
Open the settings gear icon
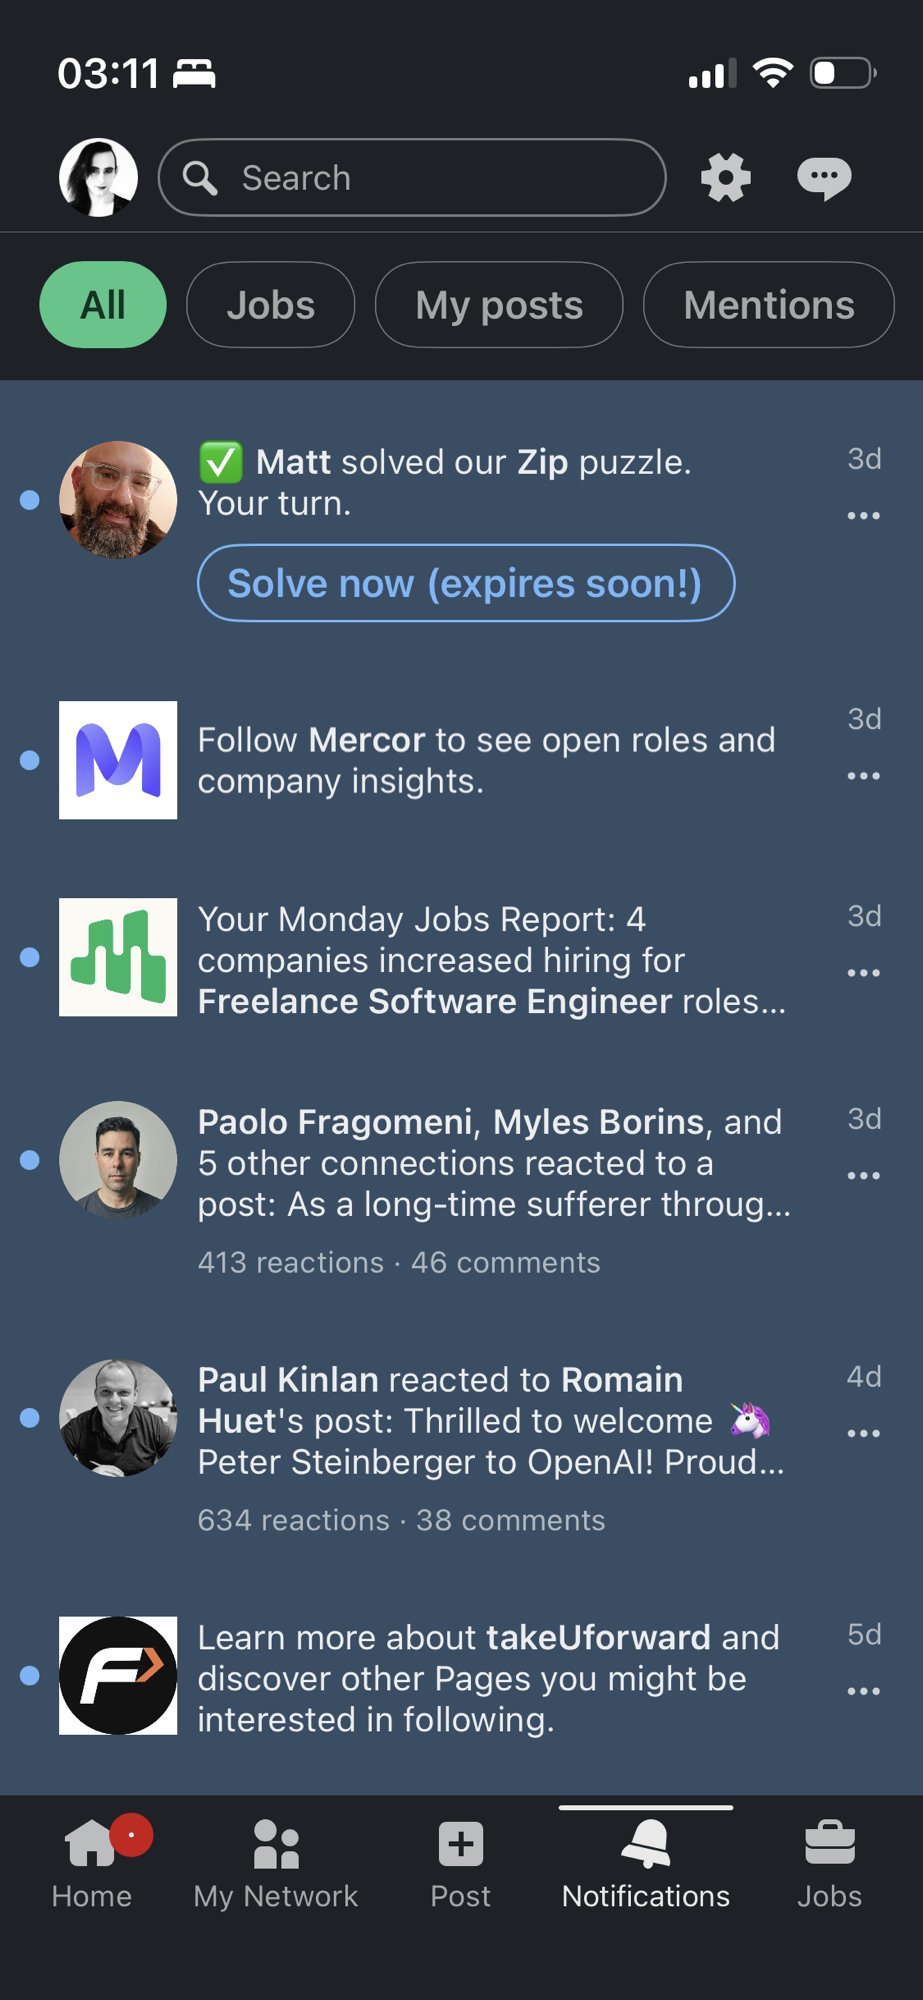coord(725,178)
